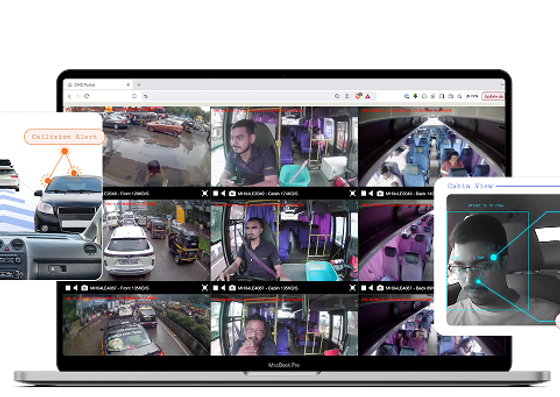560x397 pixels.
Task: Expand top-row Cabin feed to fullscreen
Action: click(352, 193)
